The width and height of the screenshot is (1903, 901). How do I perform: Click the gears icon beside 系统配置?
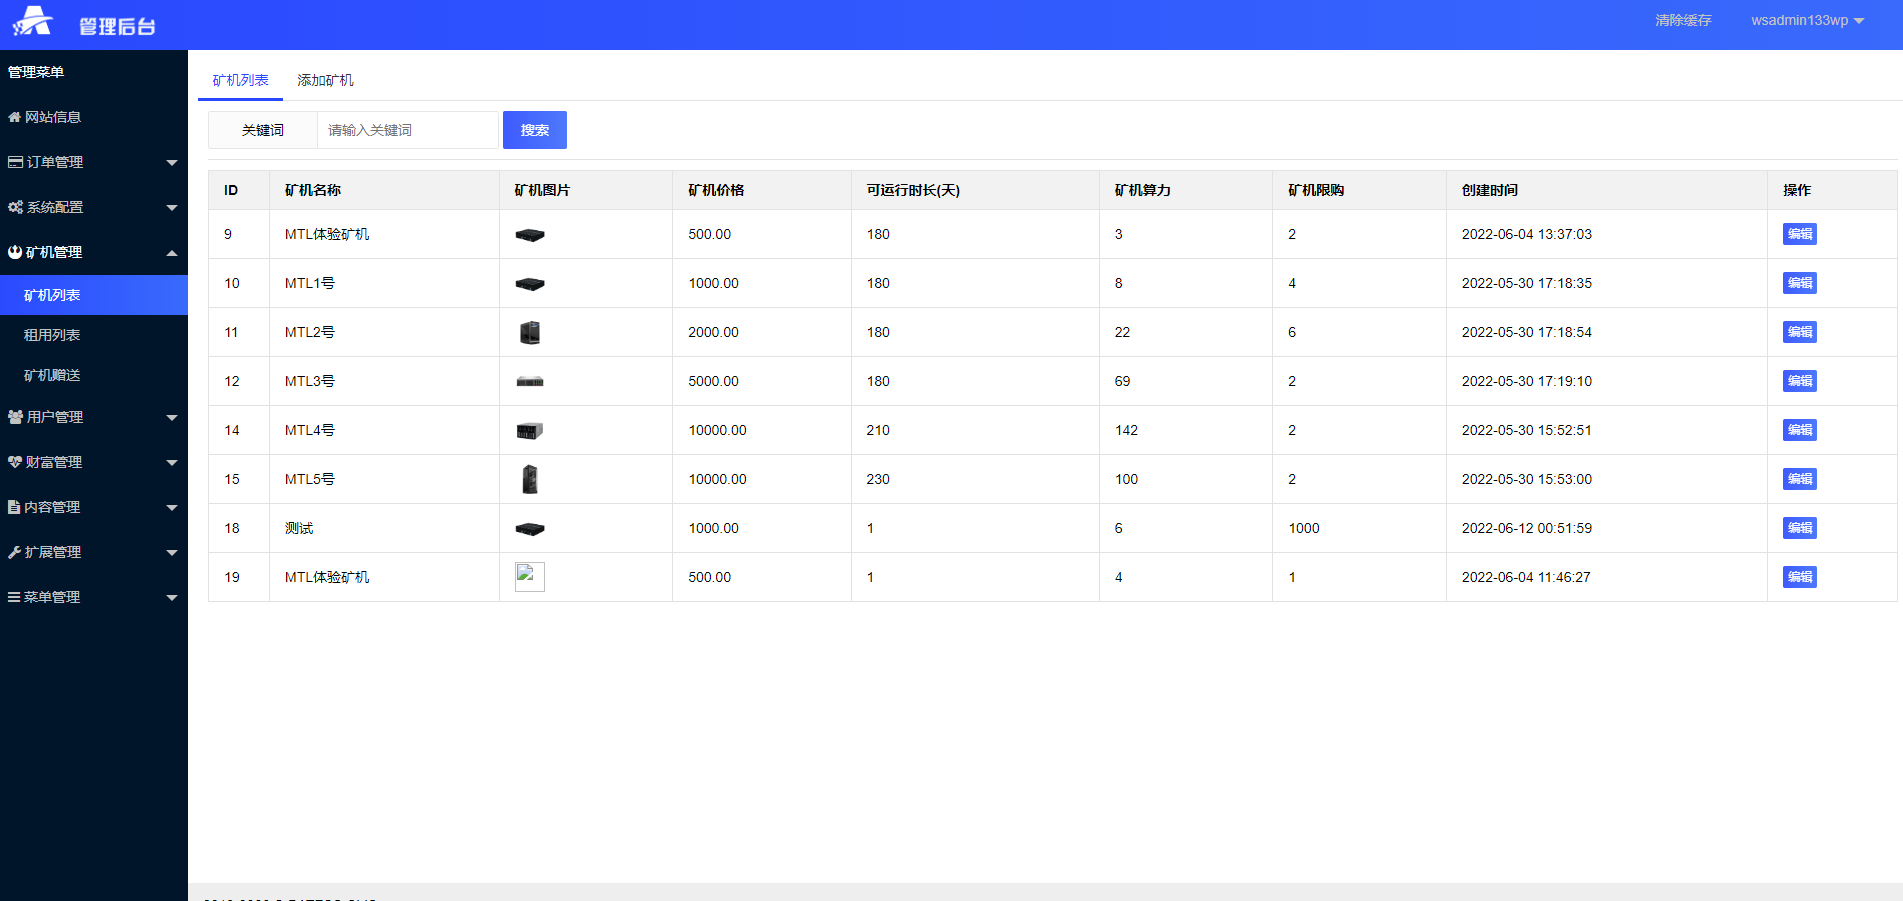click(15, 207)
